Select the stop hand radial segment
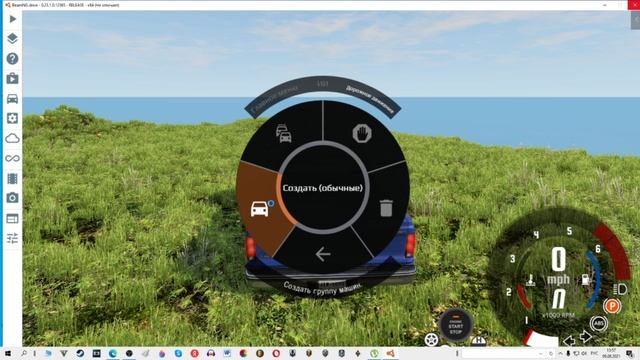640x360 pixels. [362, 133]
